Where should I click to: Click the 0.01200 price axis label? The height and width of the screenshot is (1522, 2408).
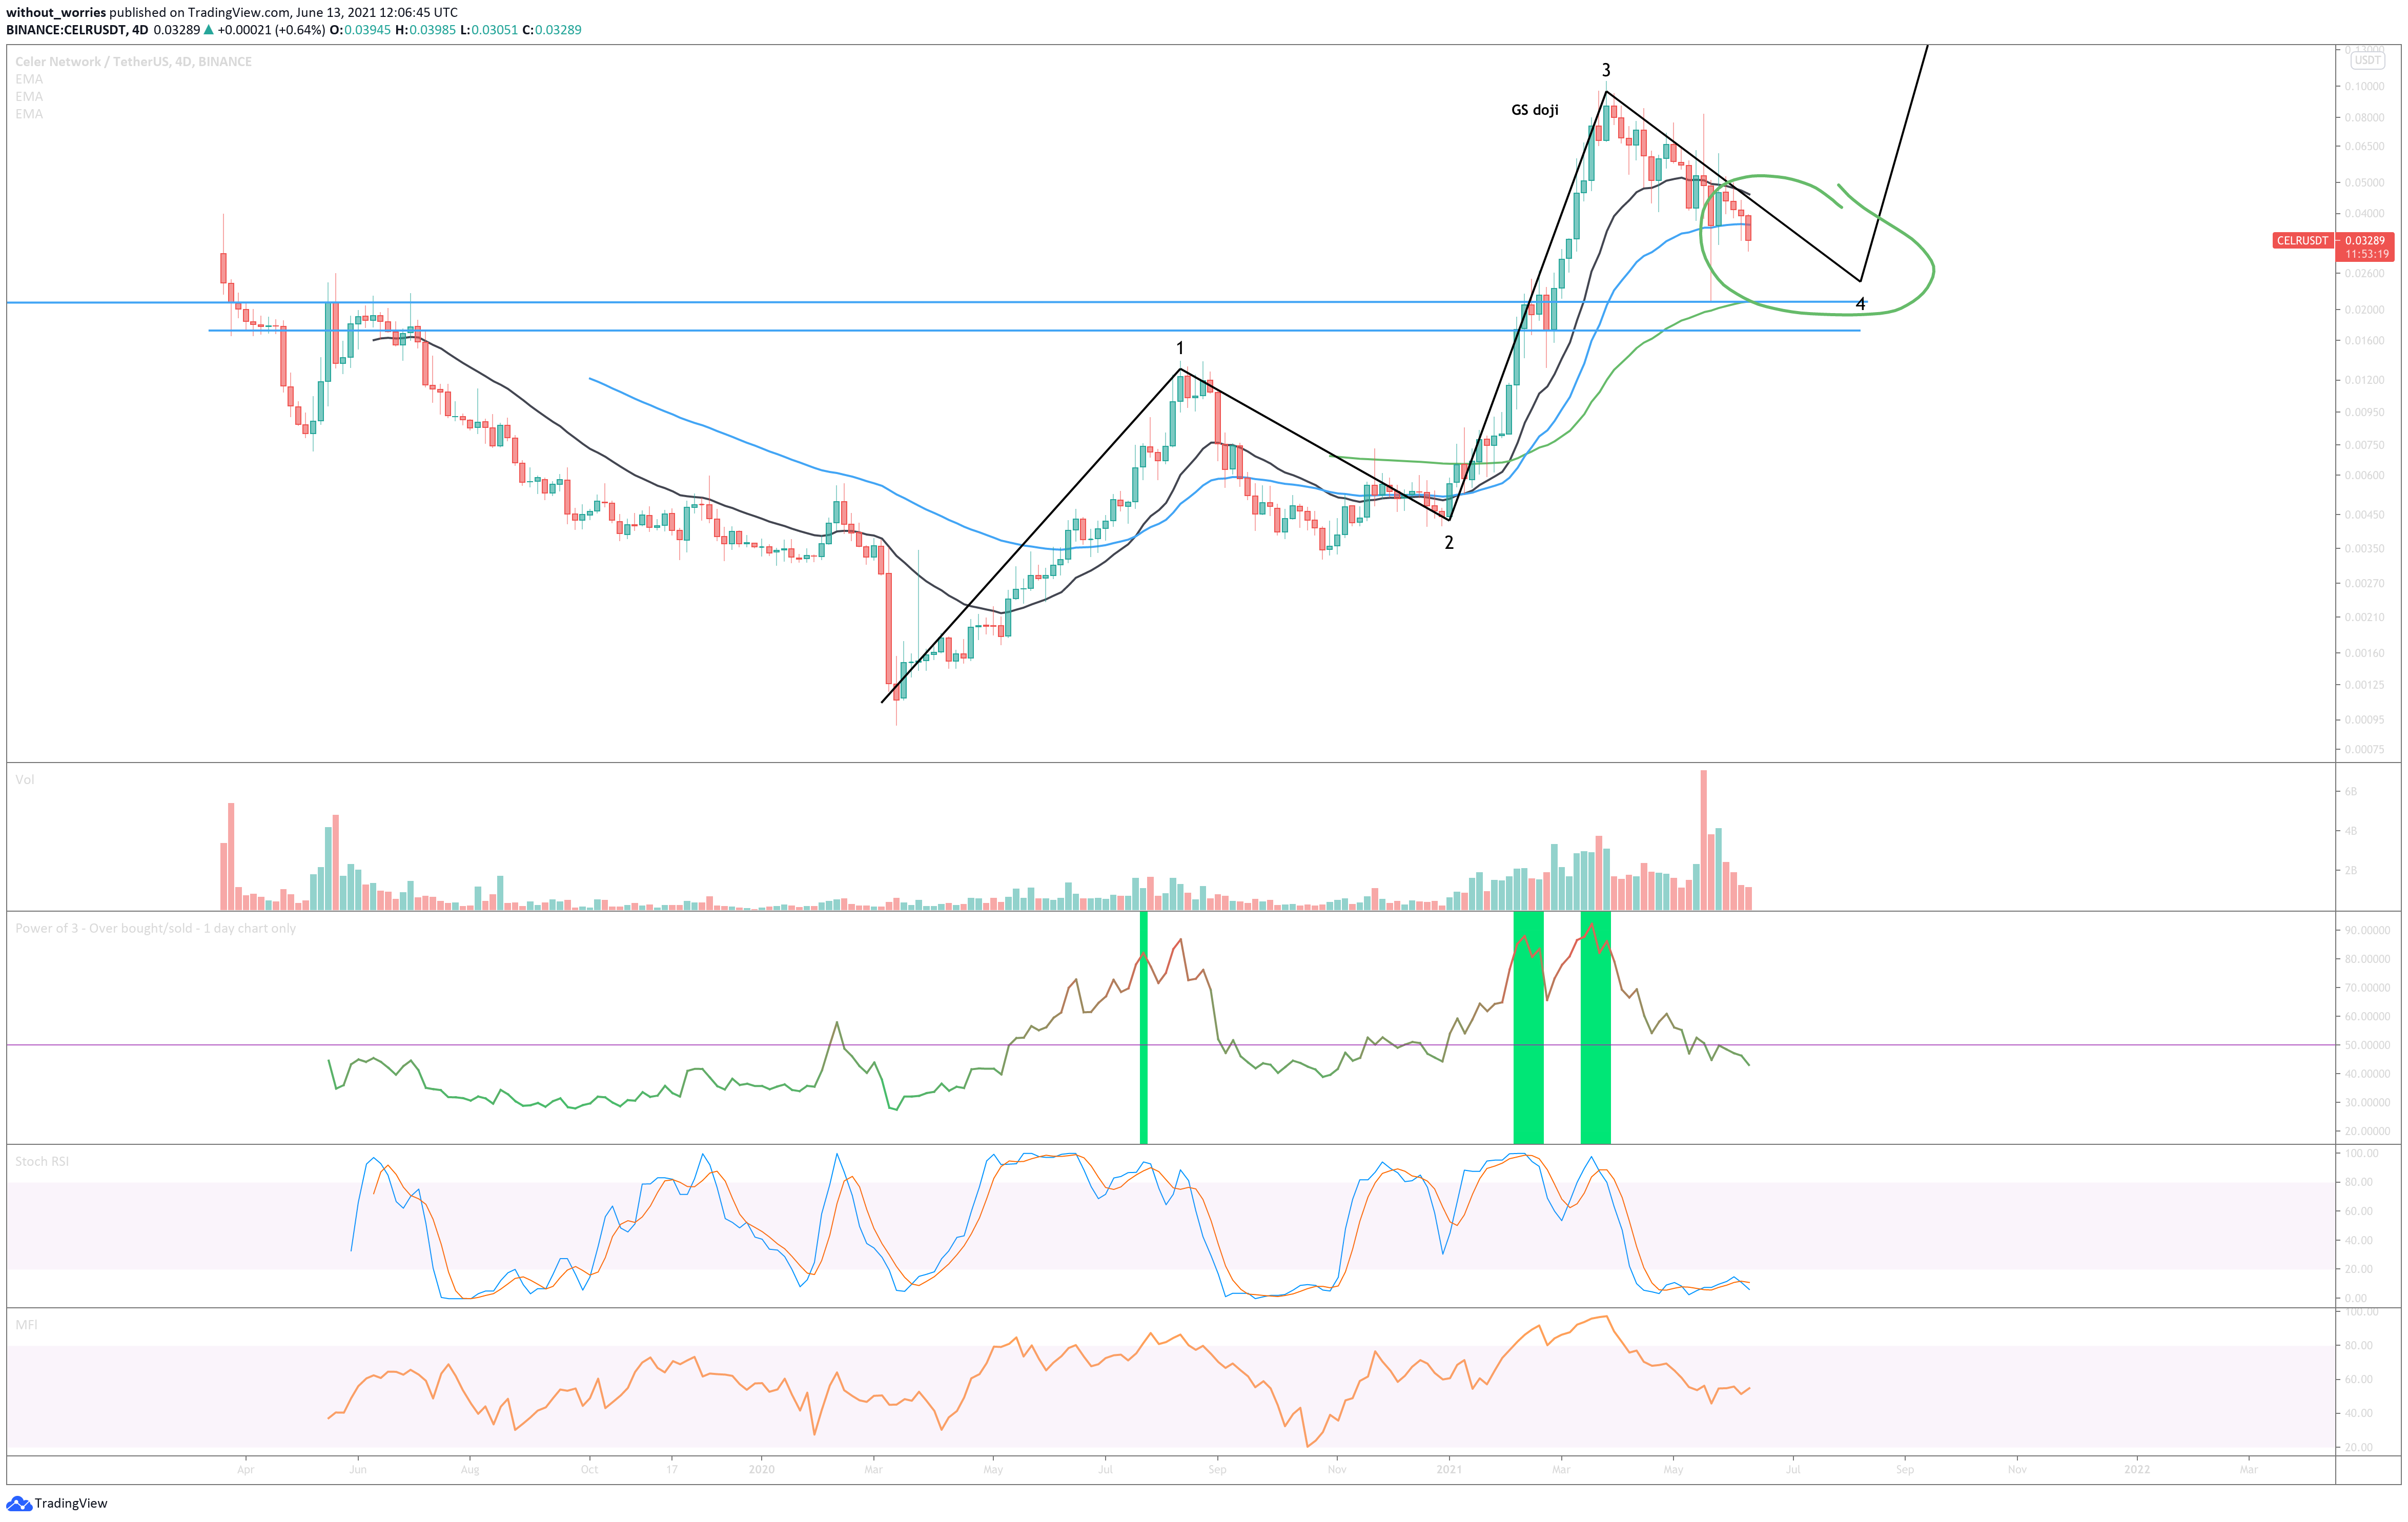click(x=2364, y=380)
